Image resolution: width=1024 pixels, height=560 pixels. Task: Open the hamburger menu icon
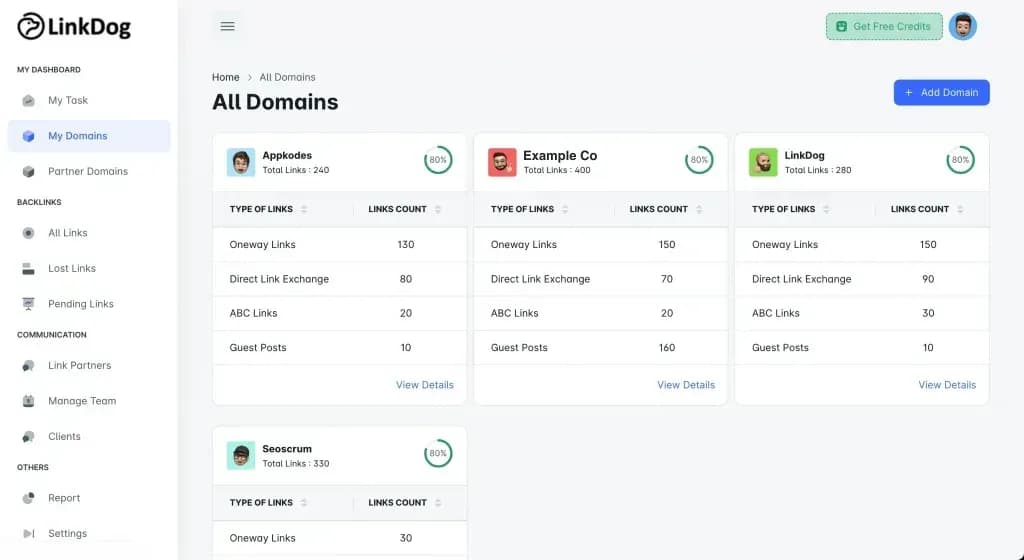tap(227, 26)
